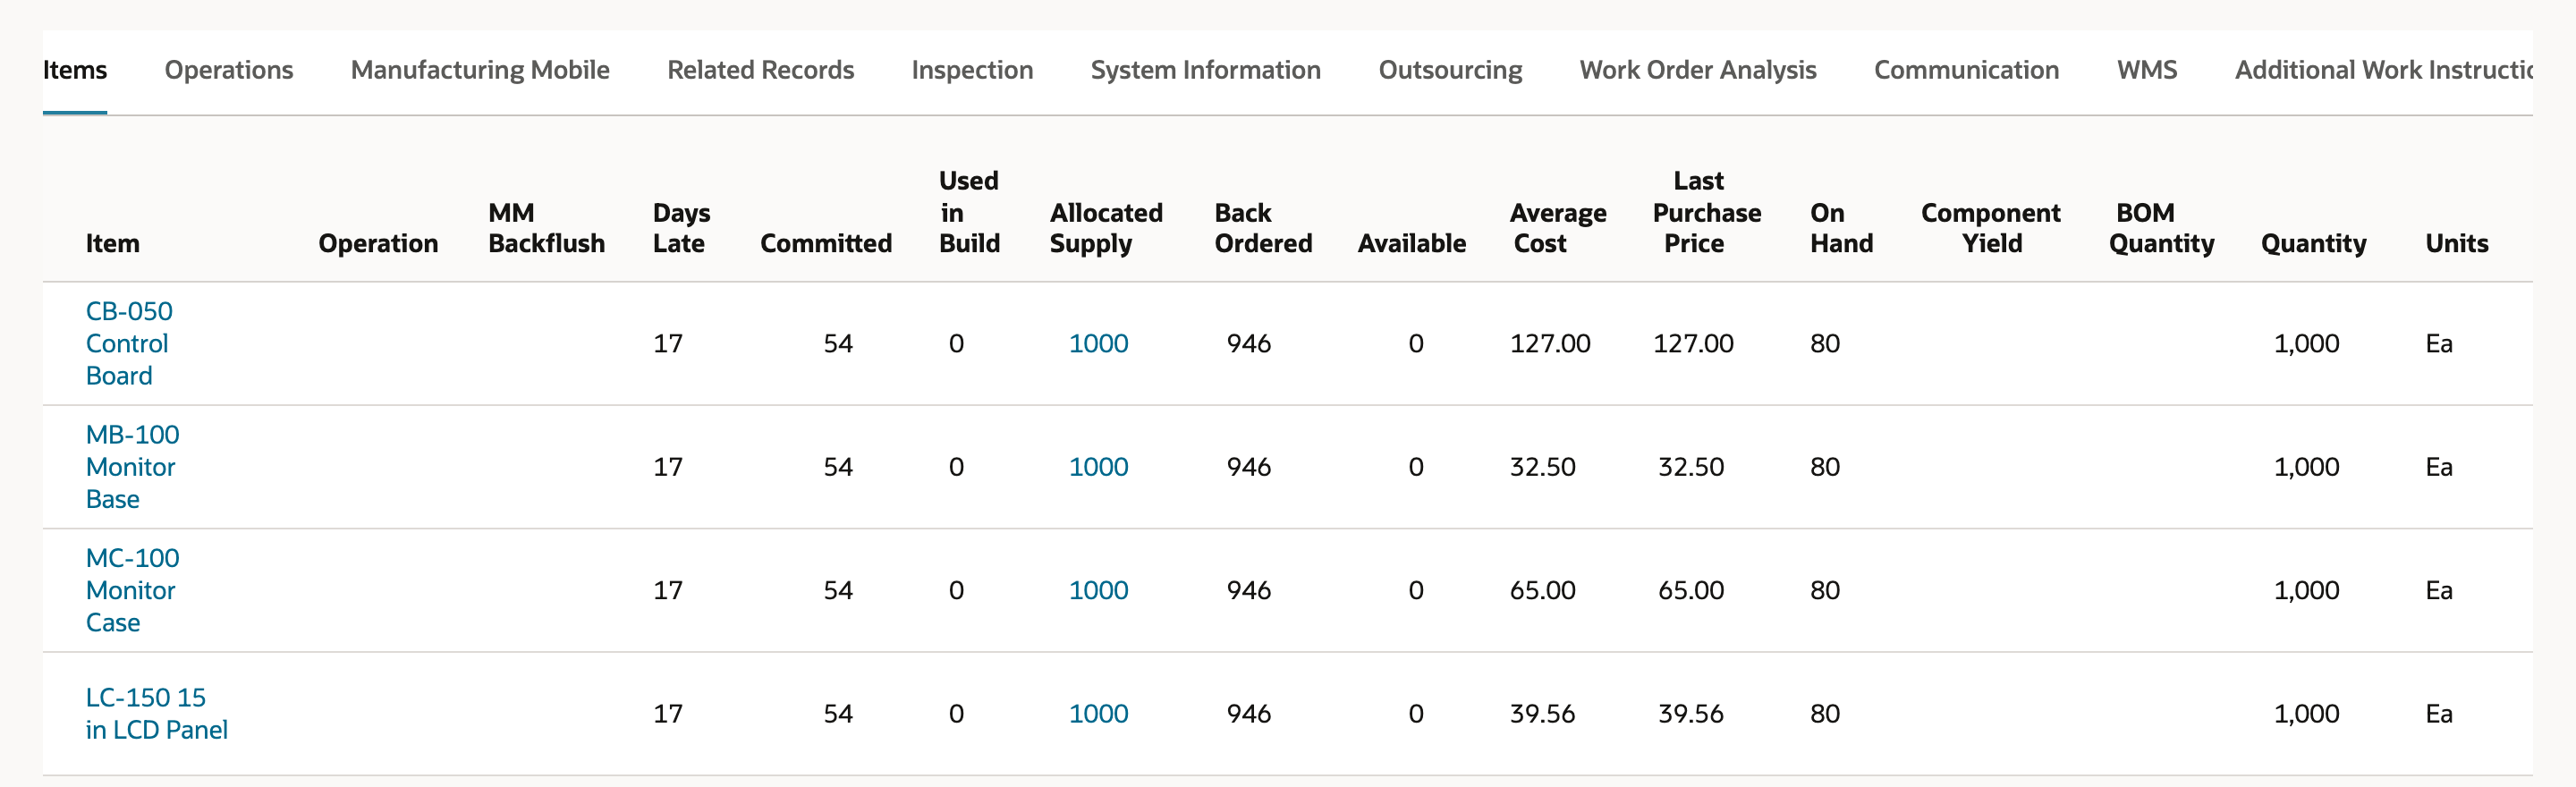Image resolution: width=2576 pixels, height=787 pixels.
Task: Open the System Information tab
Action: pos(1205,70)
